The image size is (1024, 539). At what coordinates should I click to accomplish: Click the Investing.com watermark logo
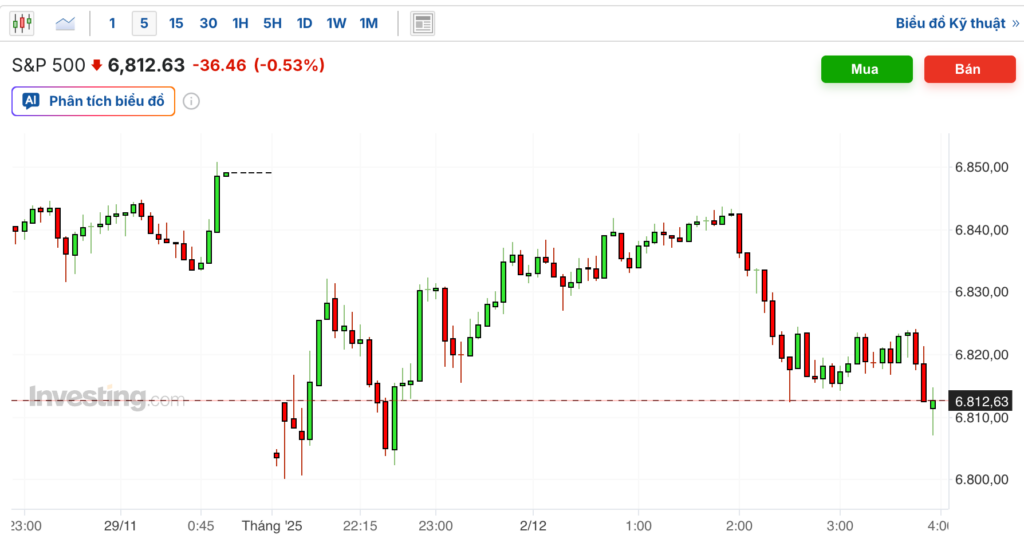pyautogui.click(x=106, y=398)
